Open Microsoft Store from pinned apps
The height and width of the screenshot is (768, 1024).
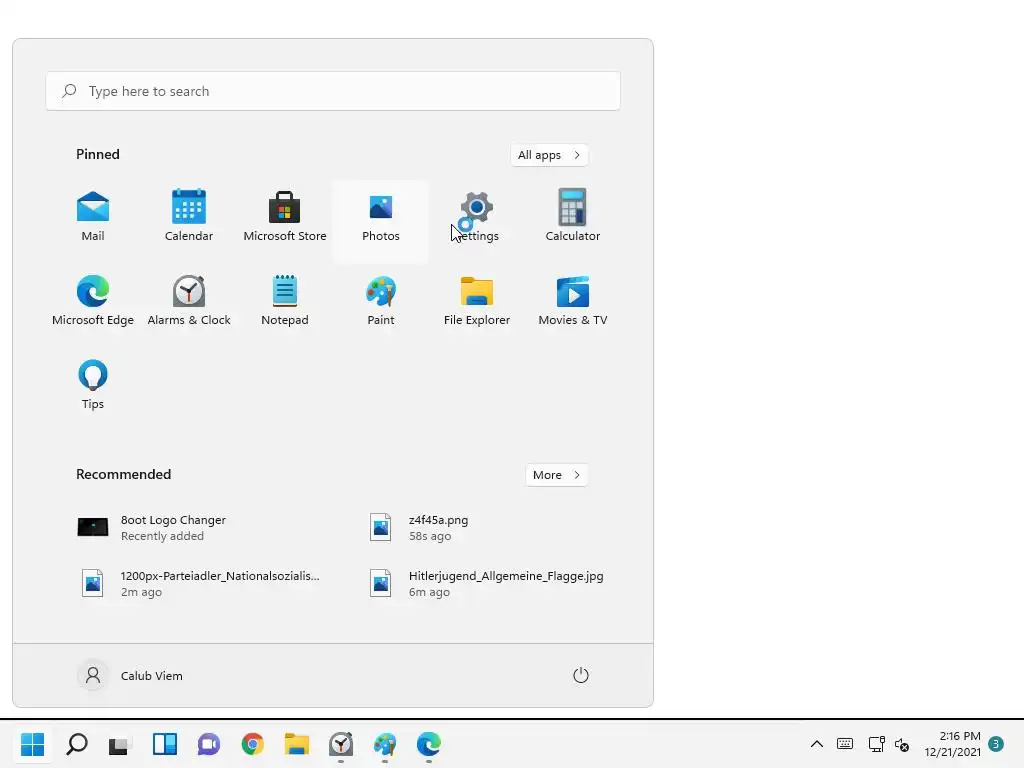click(285, 218)
